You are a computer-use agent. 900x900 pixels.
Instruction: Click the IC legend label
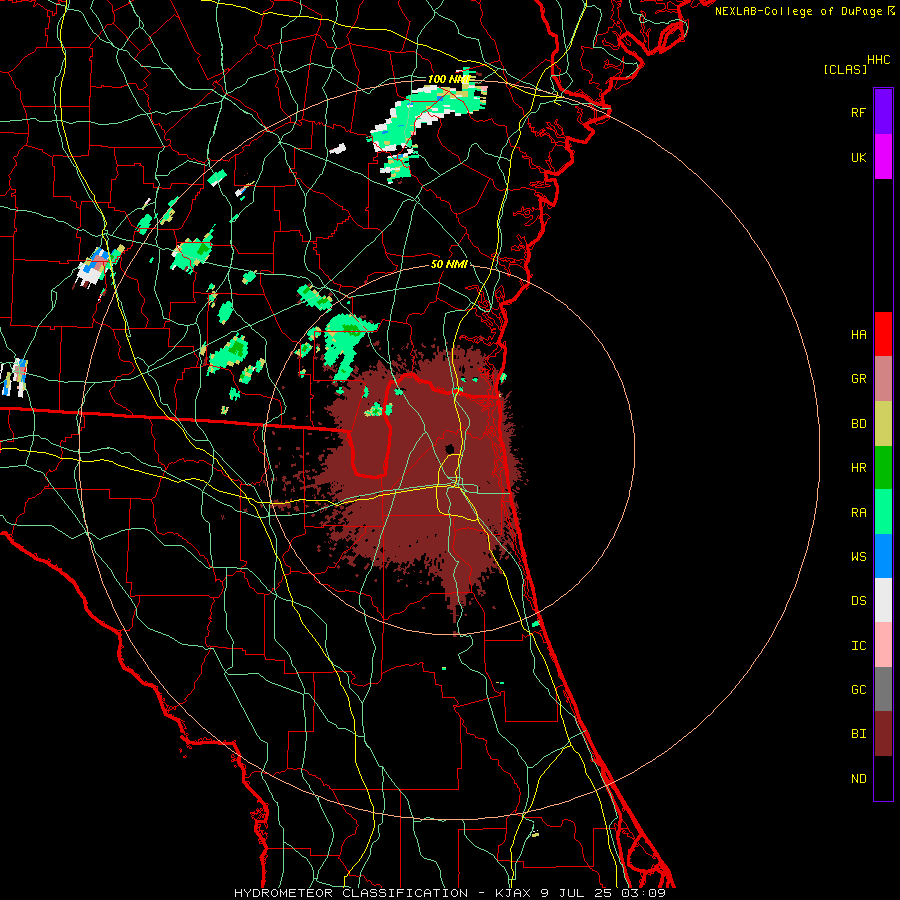coord(858,646)
